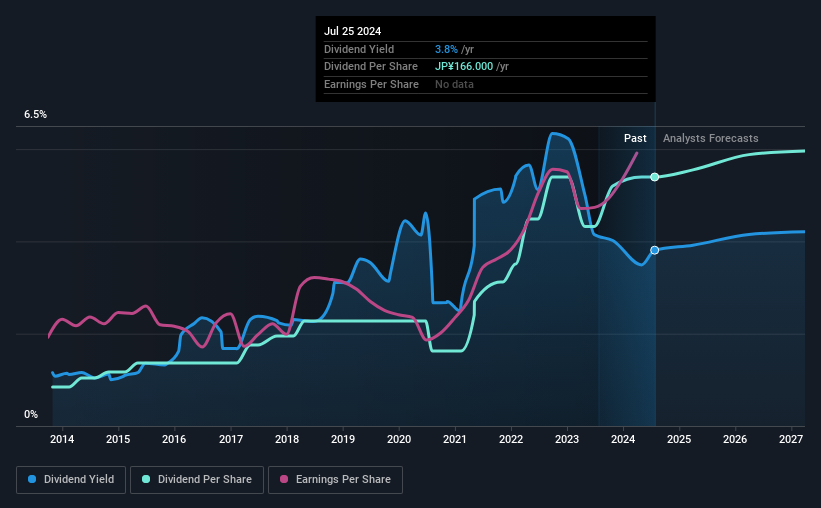This screenshot has height=508, width=821.
Task: Click Earnings Per Share label in tooltip
Action: point(371,84)
